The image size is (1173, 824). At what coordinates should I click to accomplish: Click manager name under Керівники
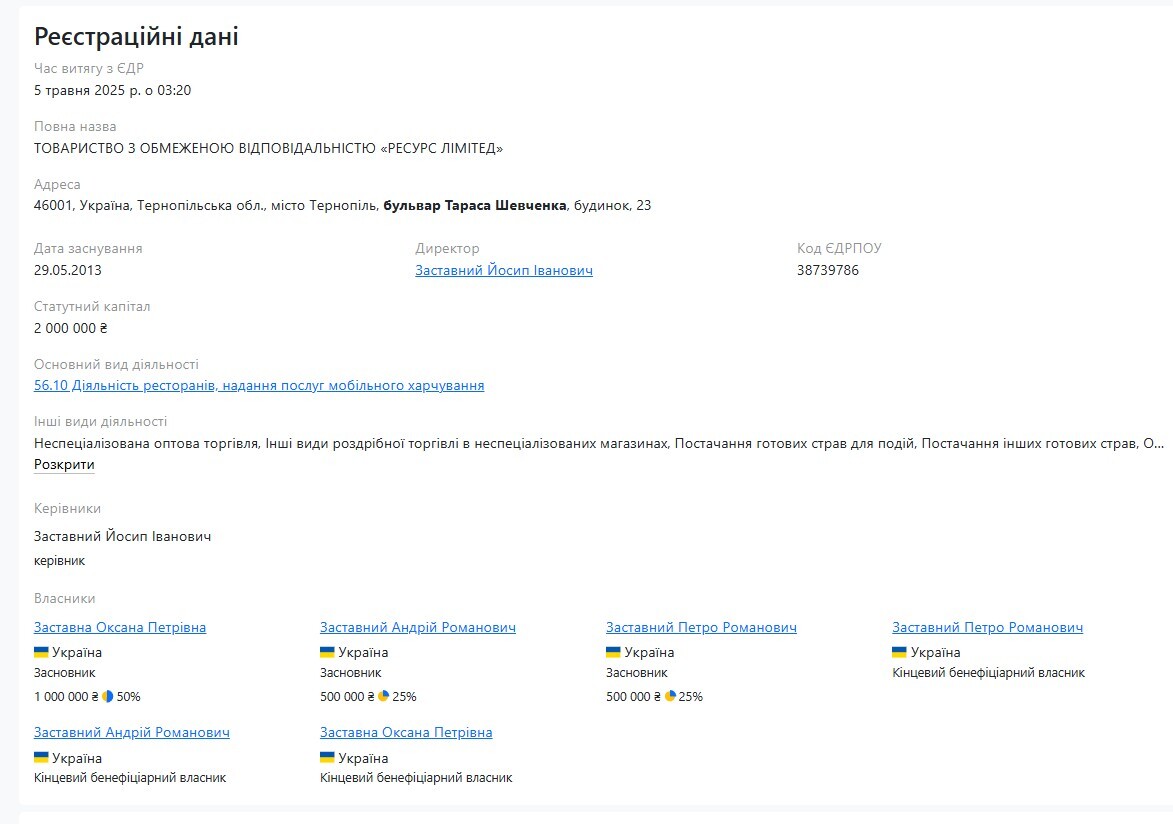[123, 537]
